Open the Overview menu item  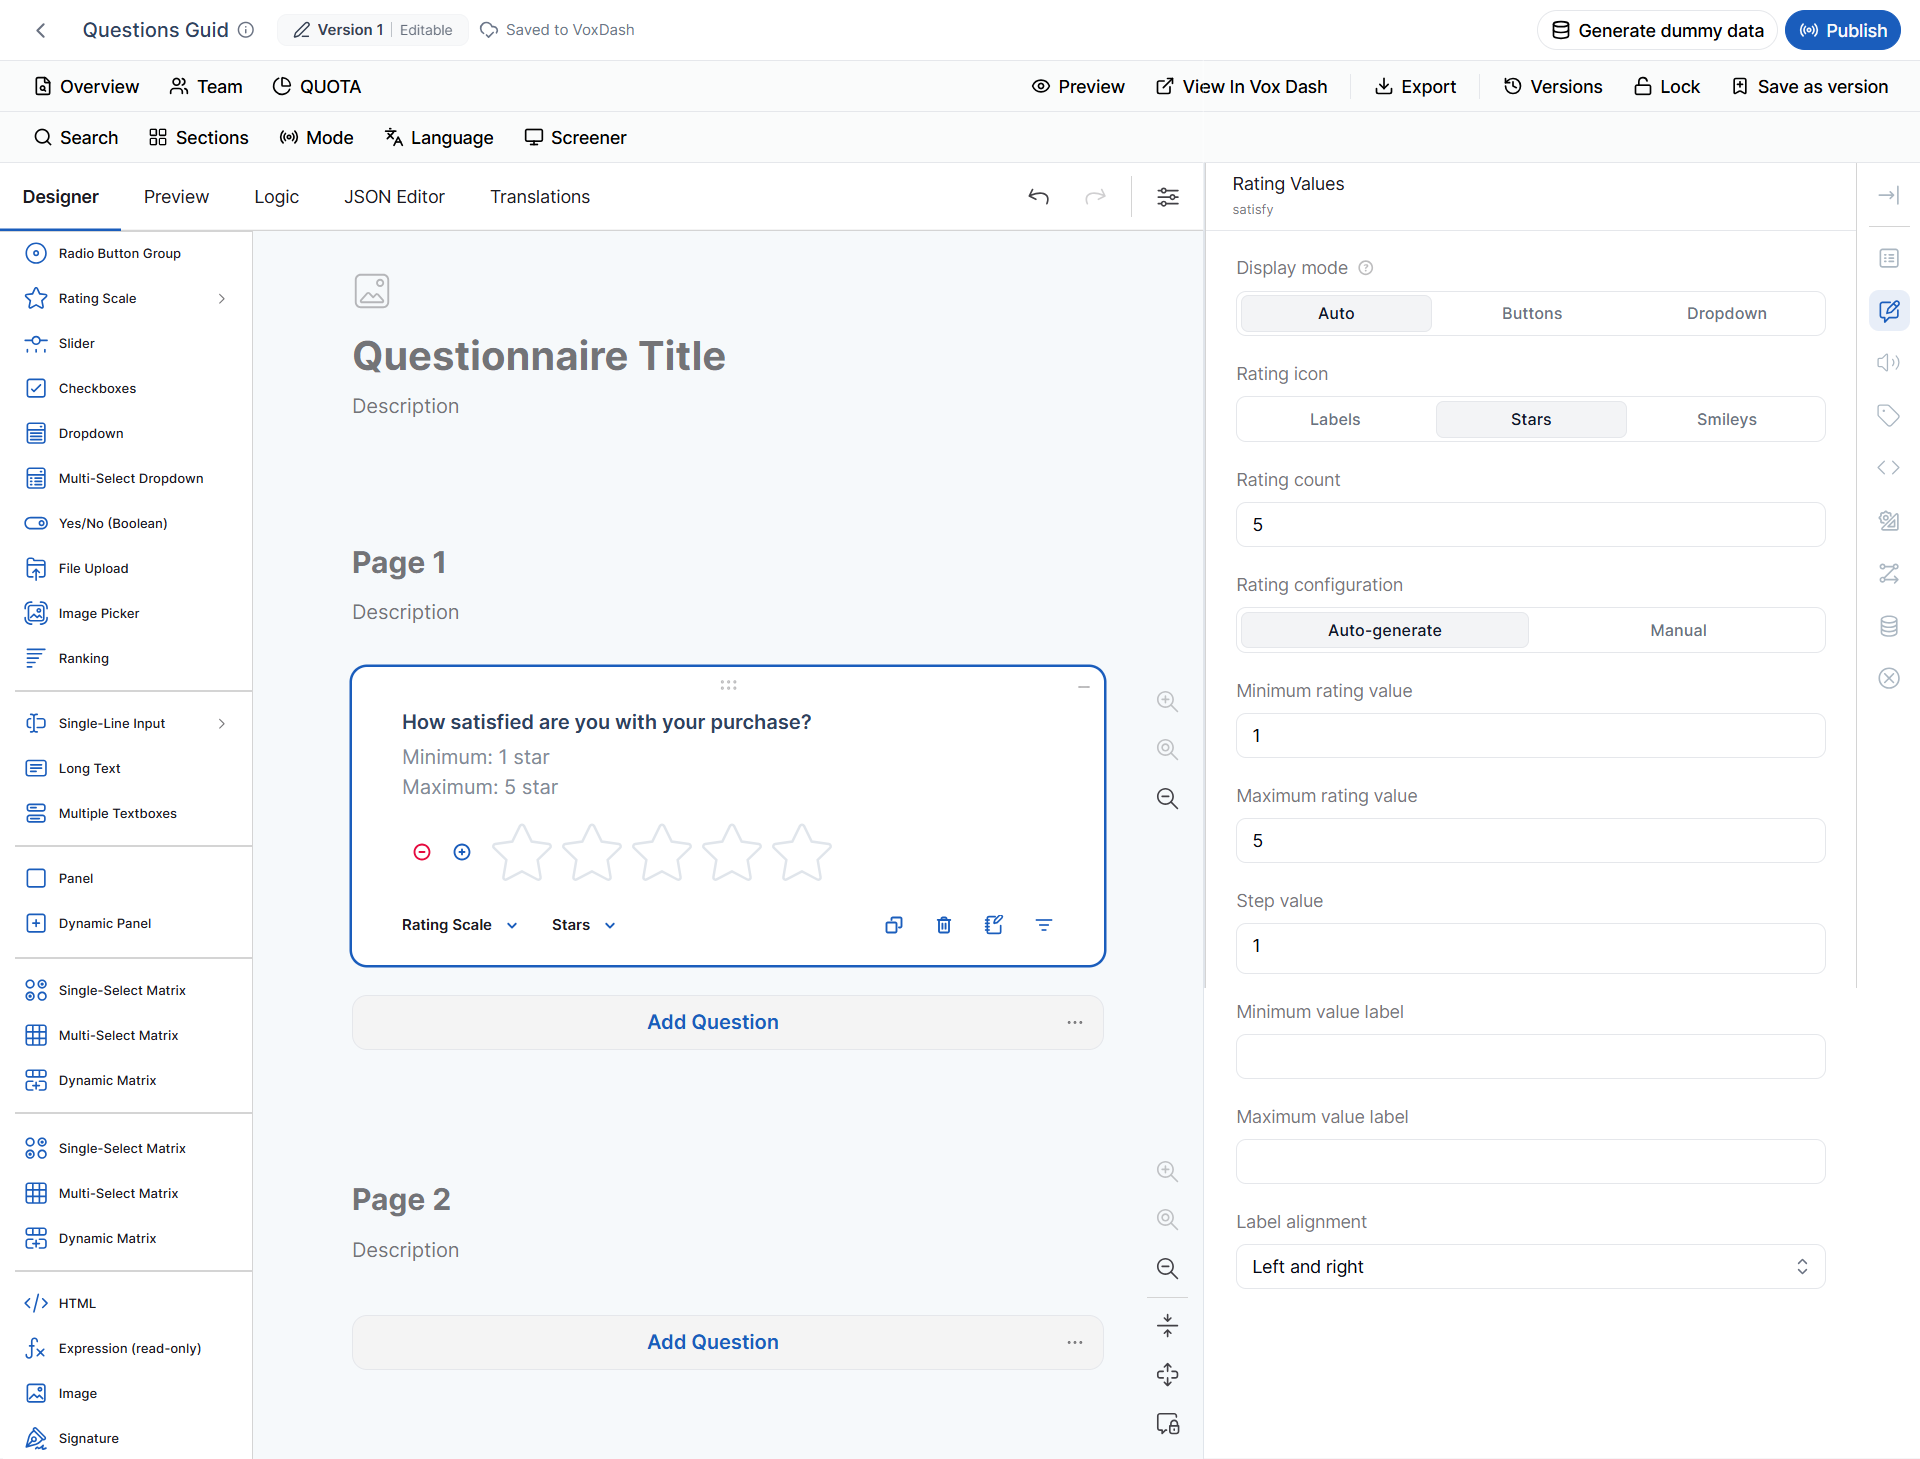point(87,86)
